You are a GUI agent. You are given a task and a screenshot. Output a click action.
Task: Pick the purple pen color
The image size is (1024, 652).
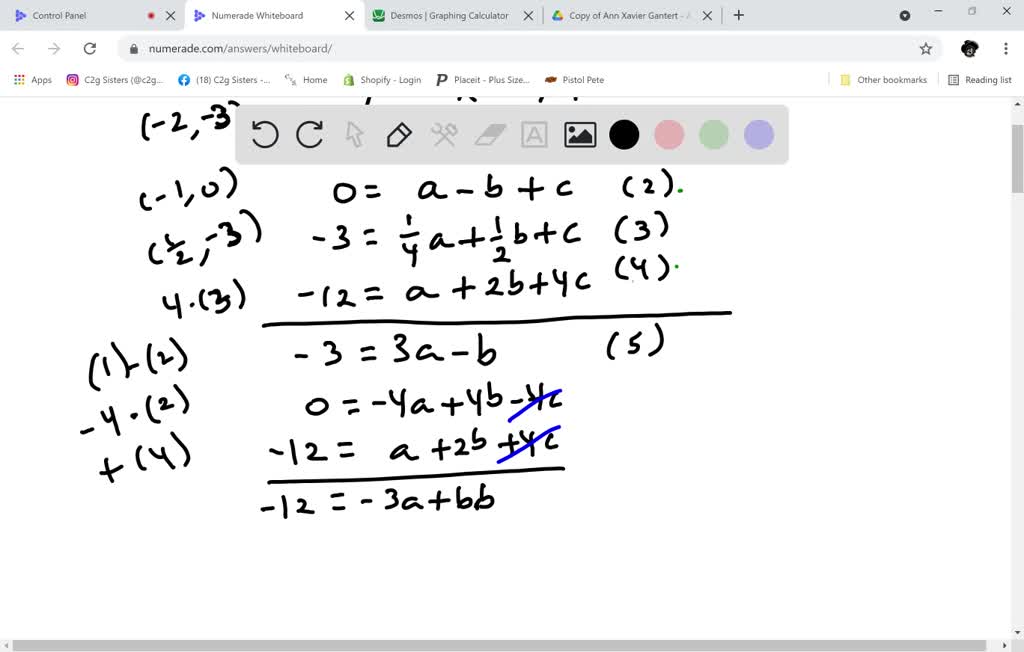click(758, 134)
